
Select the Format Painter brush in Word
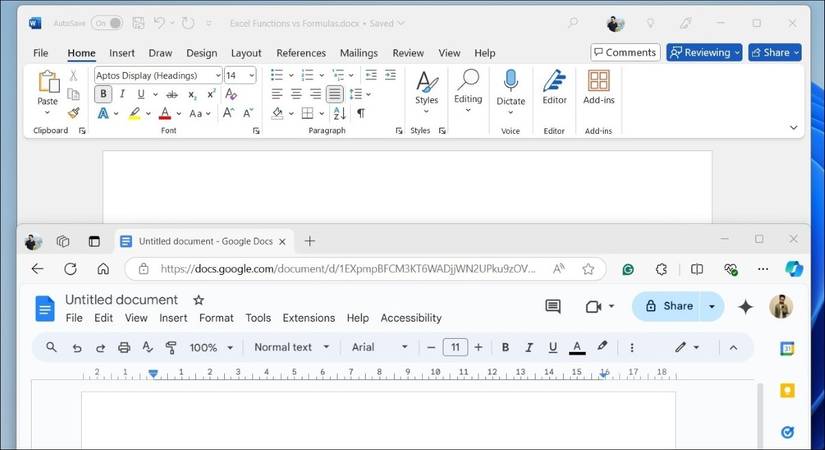[74, 113]
